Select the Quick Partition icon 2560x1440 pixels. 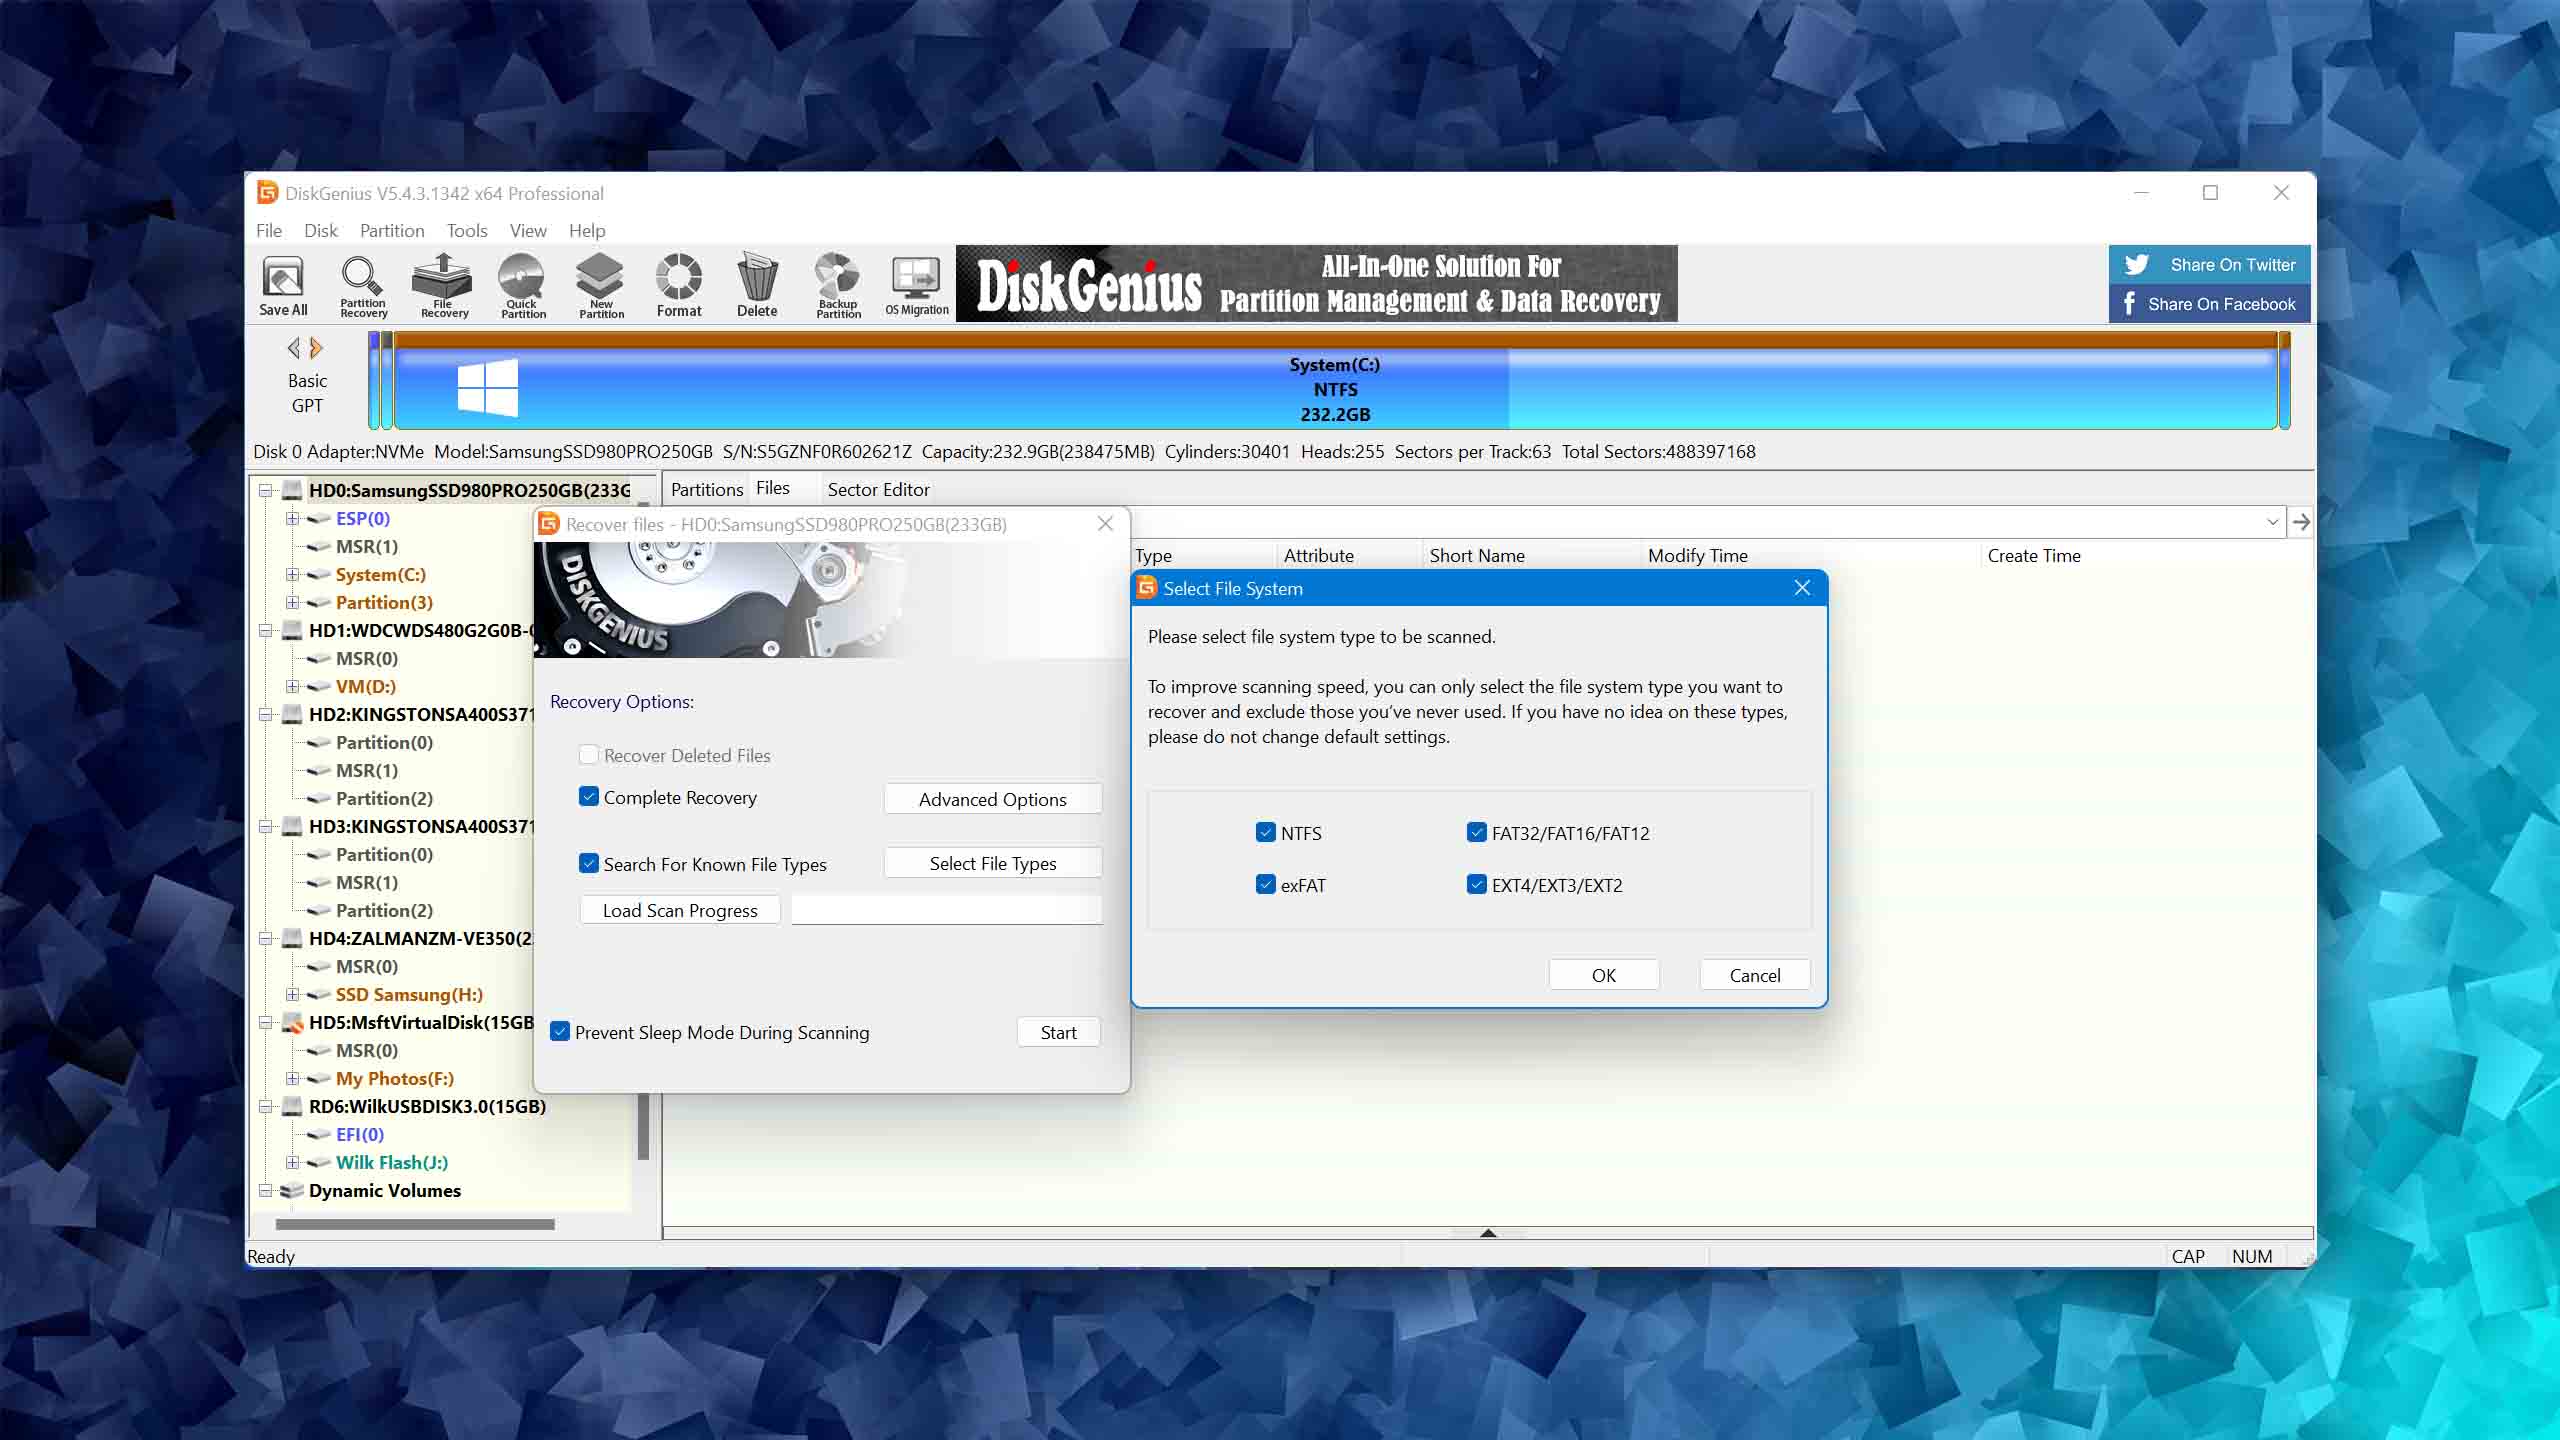pos(522,285)
